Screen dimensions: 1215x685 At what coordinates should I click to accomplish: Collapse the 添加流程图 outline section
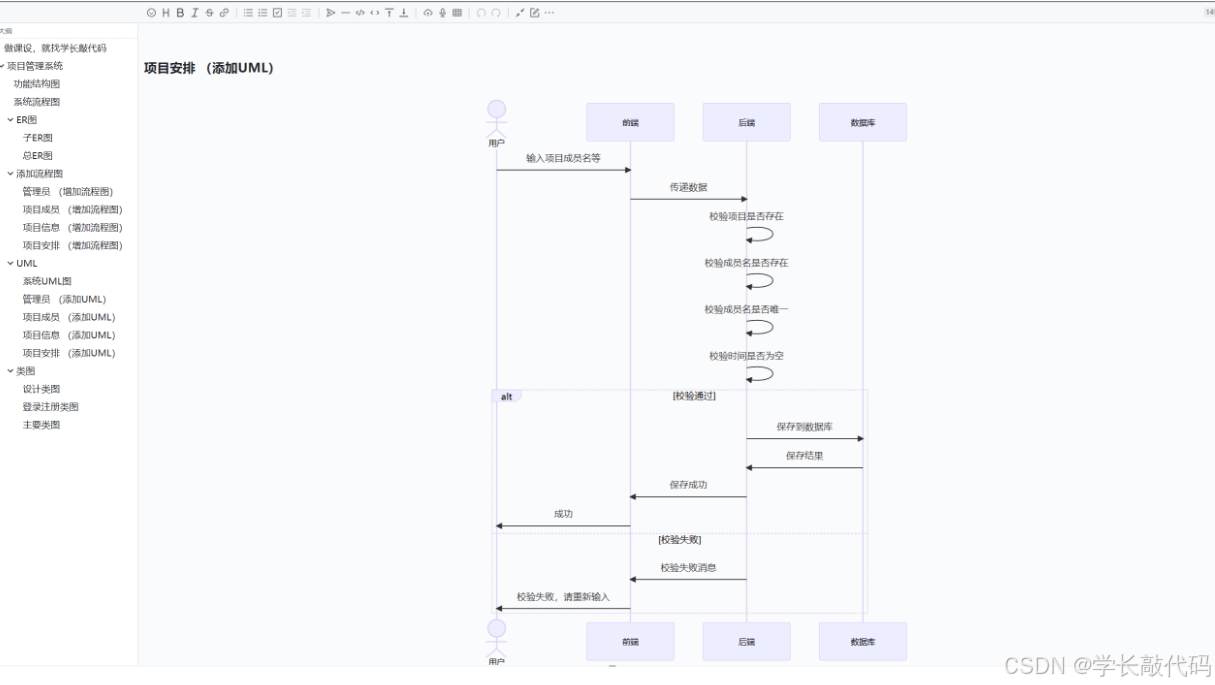tap(11, 174)
